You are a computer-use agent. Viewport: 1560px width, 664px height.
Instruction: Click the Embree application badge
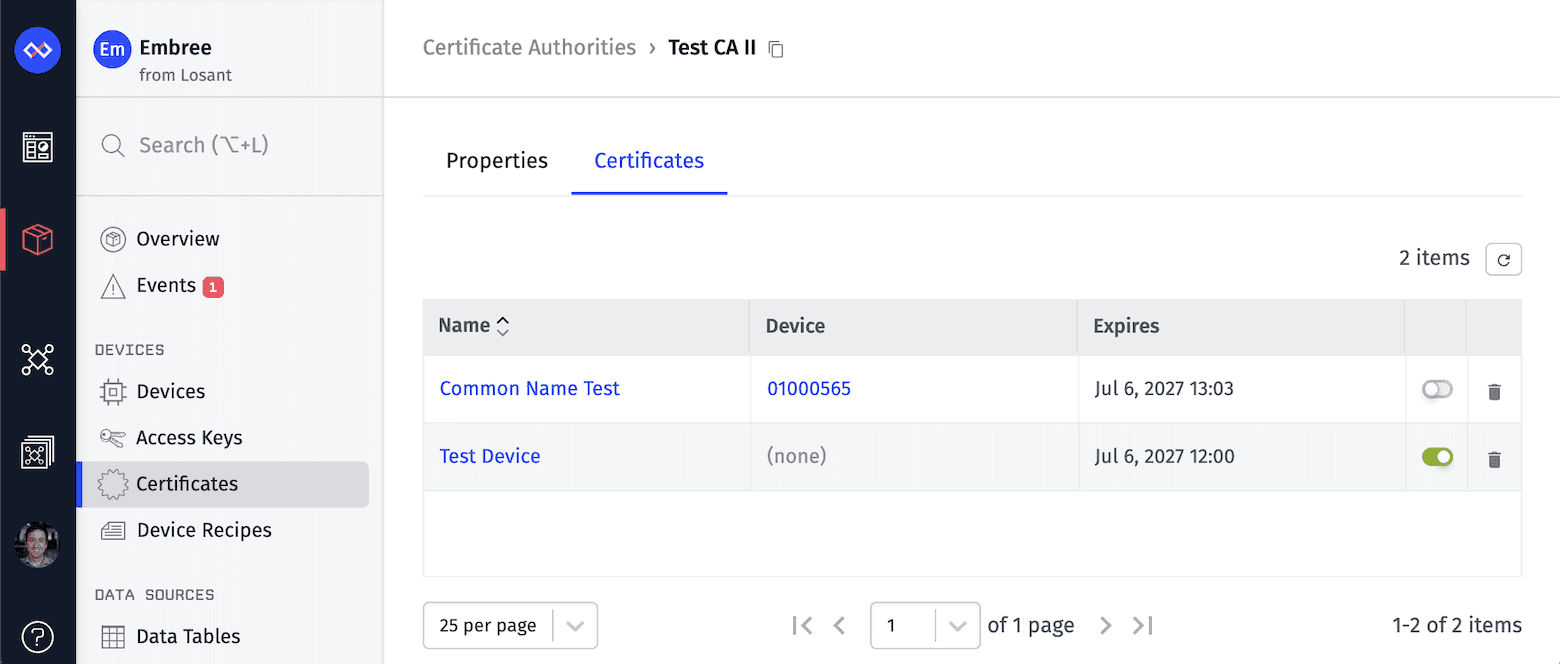click(112, 49)
